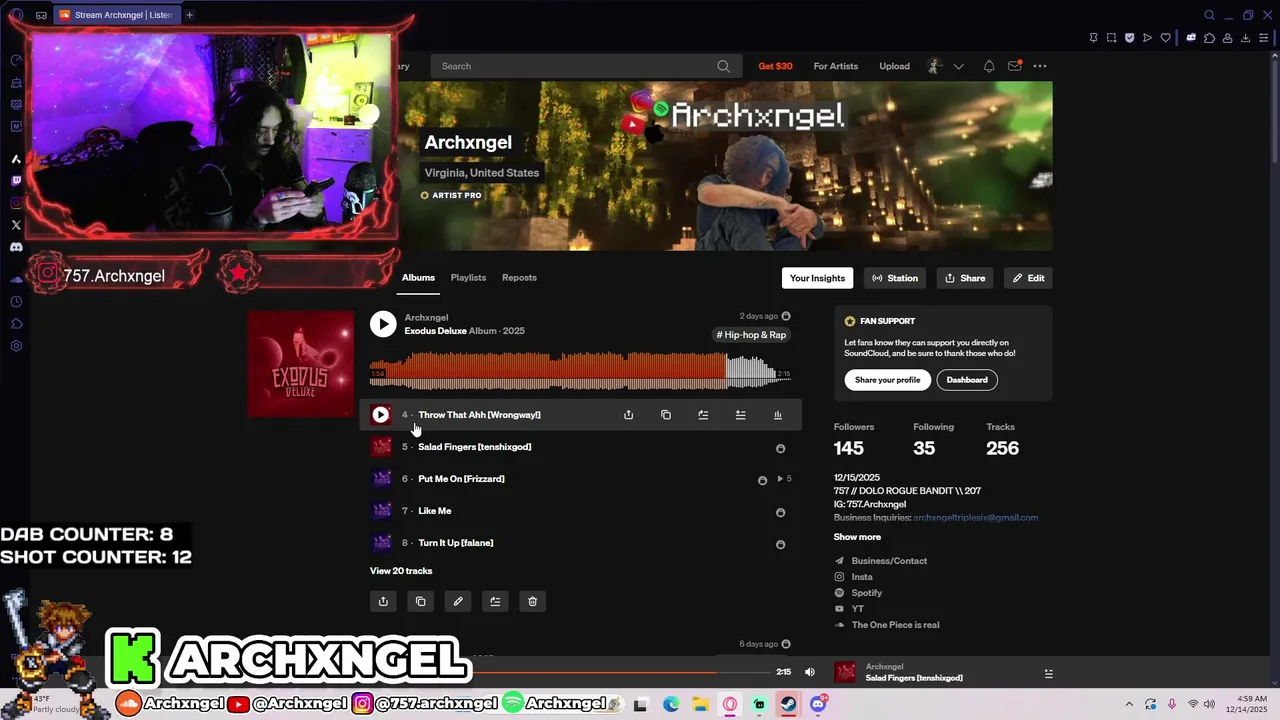
Task: Open browser tab search magnifier
Action: tap(1209, 15)
